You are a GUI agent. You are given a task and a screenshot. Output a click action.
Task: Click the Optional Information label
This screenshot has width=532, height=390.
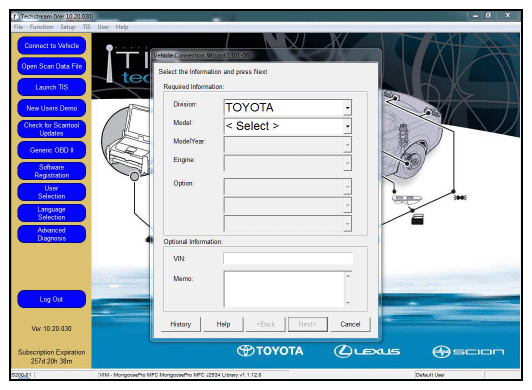click(x=193, y=241)
